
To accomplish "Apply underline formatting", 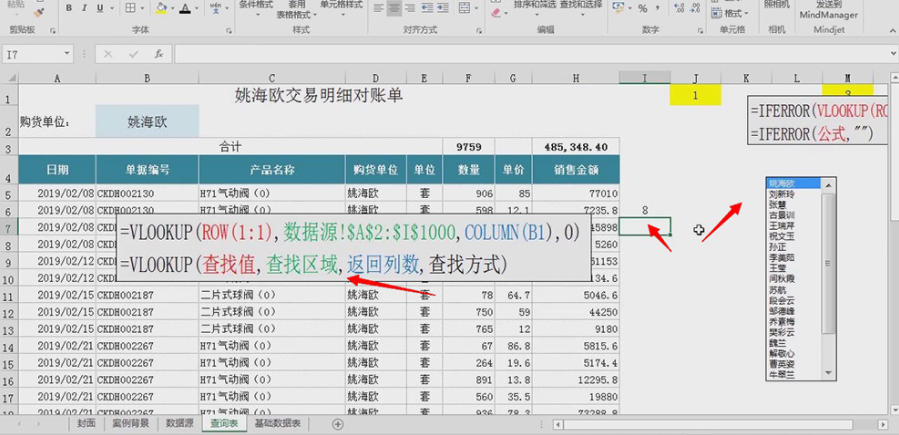I will [x=100, y=8].
